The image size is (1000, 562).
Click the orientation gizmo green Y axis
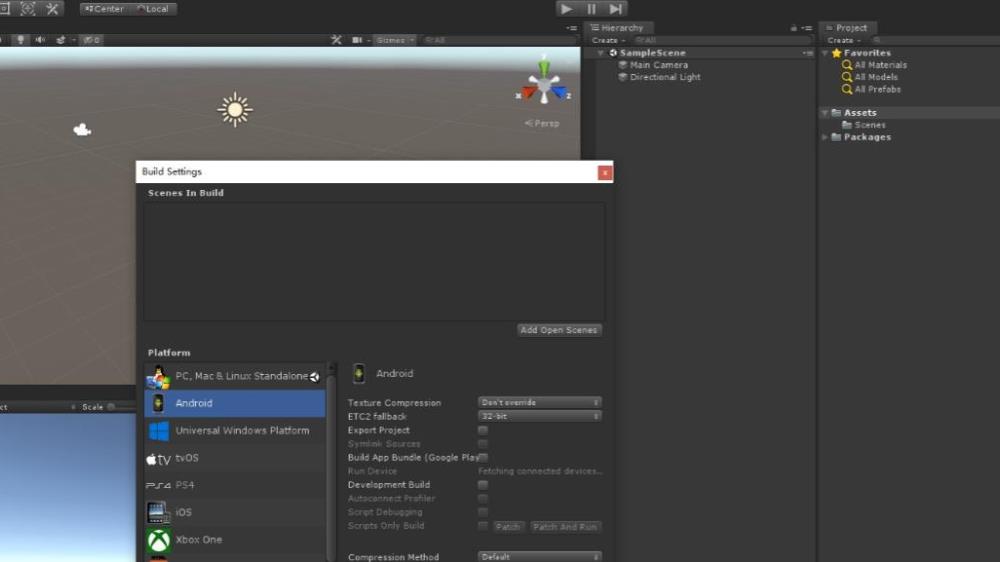pyautogui.click(x=544, y=66)
